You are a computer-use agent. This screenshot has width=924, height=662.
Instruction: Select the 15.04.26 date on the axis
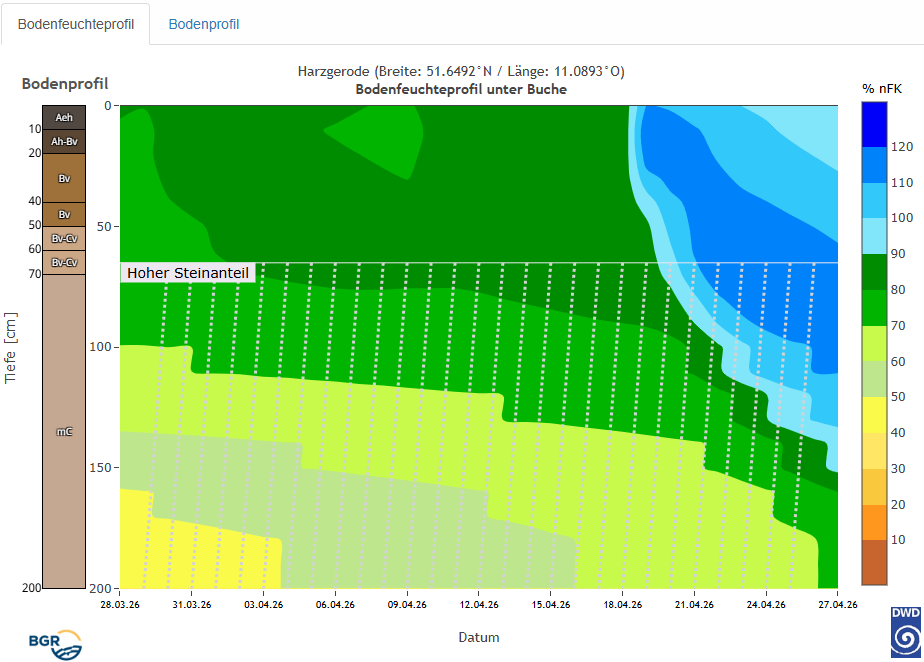551,604
